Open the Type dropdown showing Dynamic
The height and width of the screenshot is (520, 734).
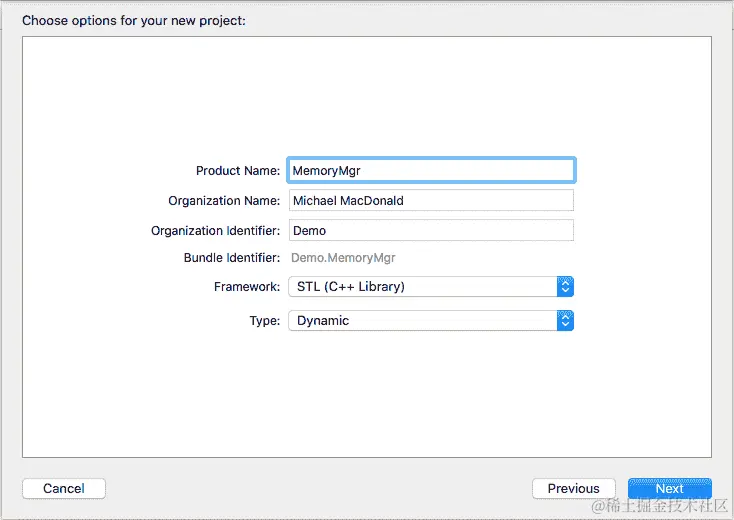[x=431, y=321]
